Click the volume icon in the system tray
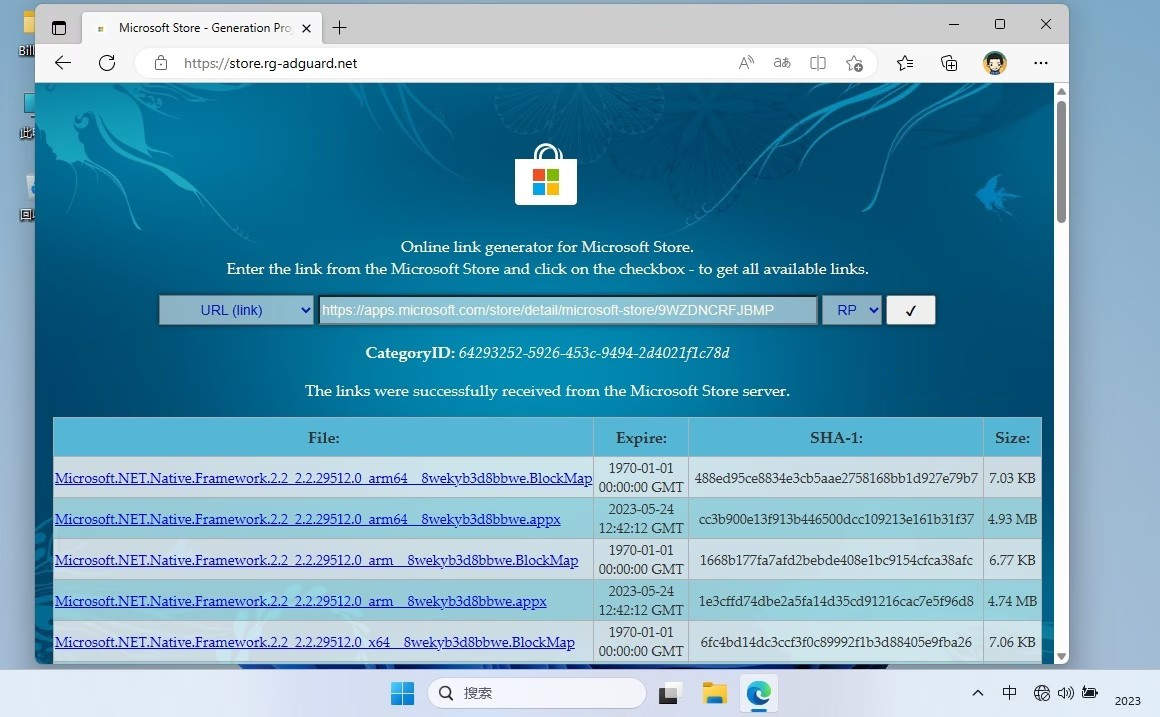Image resolution: width=1160 pixels, height=717 pixels. tap(1065, 692)
